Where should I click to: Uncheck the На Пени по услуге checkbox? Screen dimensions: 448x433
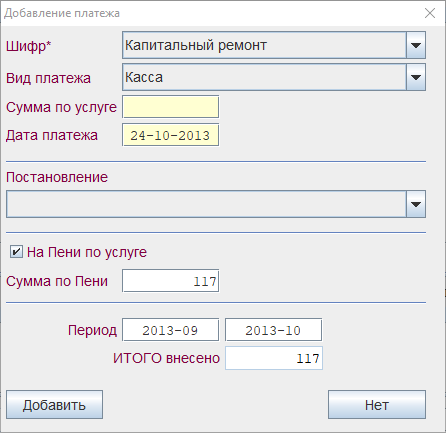pos(16,252)
